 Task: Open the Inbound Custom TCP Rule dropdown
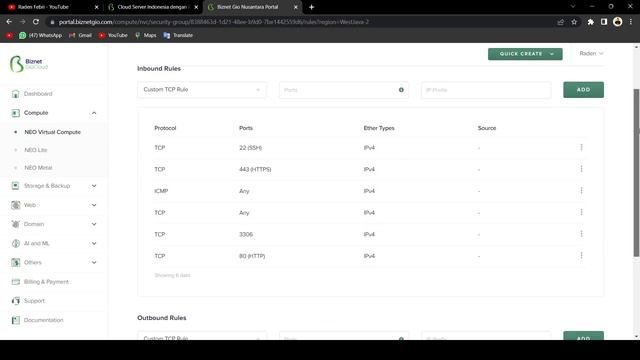pyautogui.click(x=202, y=90)
